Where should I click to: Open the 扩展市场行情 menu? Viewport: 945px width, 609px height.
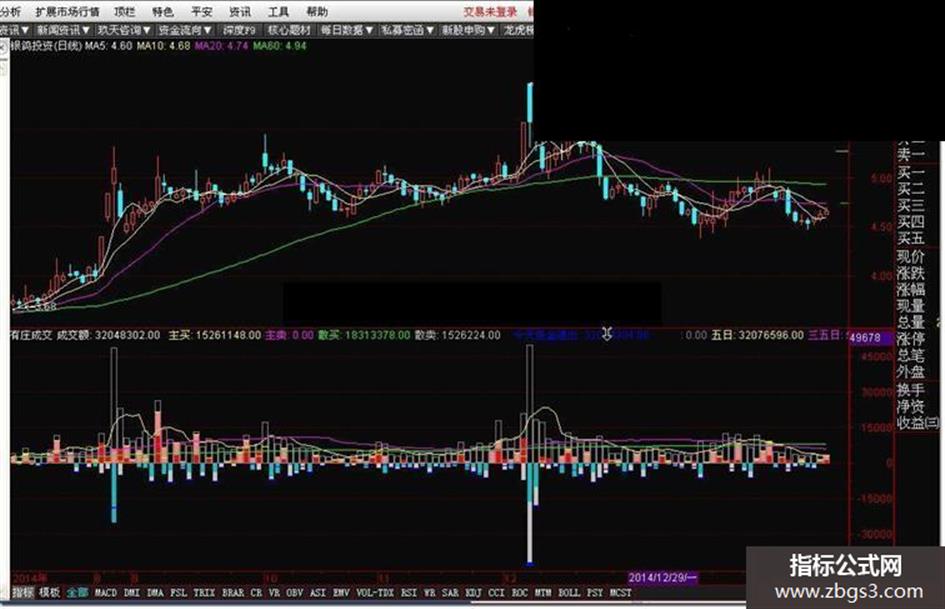coord(67,11)
